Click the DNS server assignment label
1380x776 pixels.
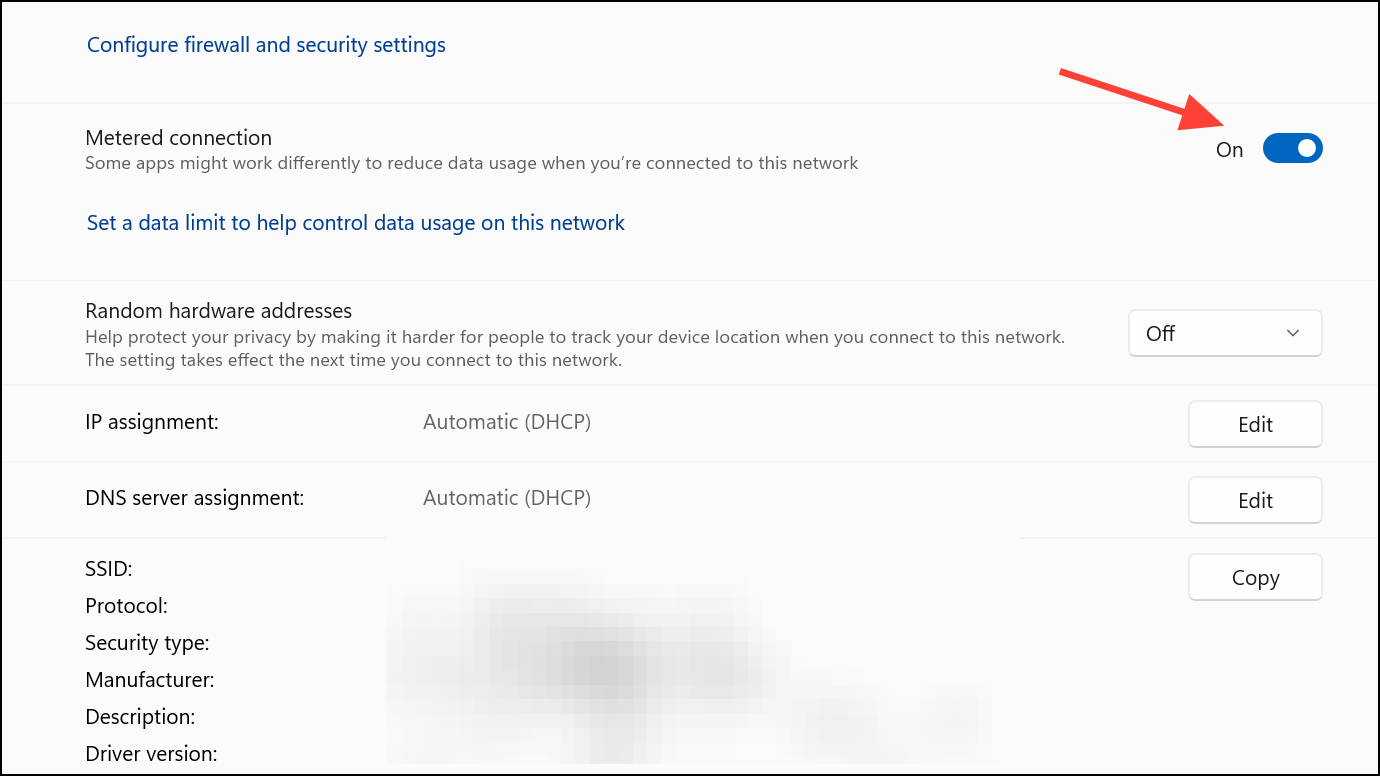pyautogui.click(x=194, y=497)
